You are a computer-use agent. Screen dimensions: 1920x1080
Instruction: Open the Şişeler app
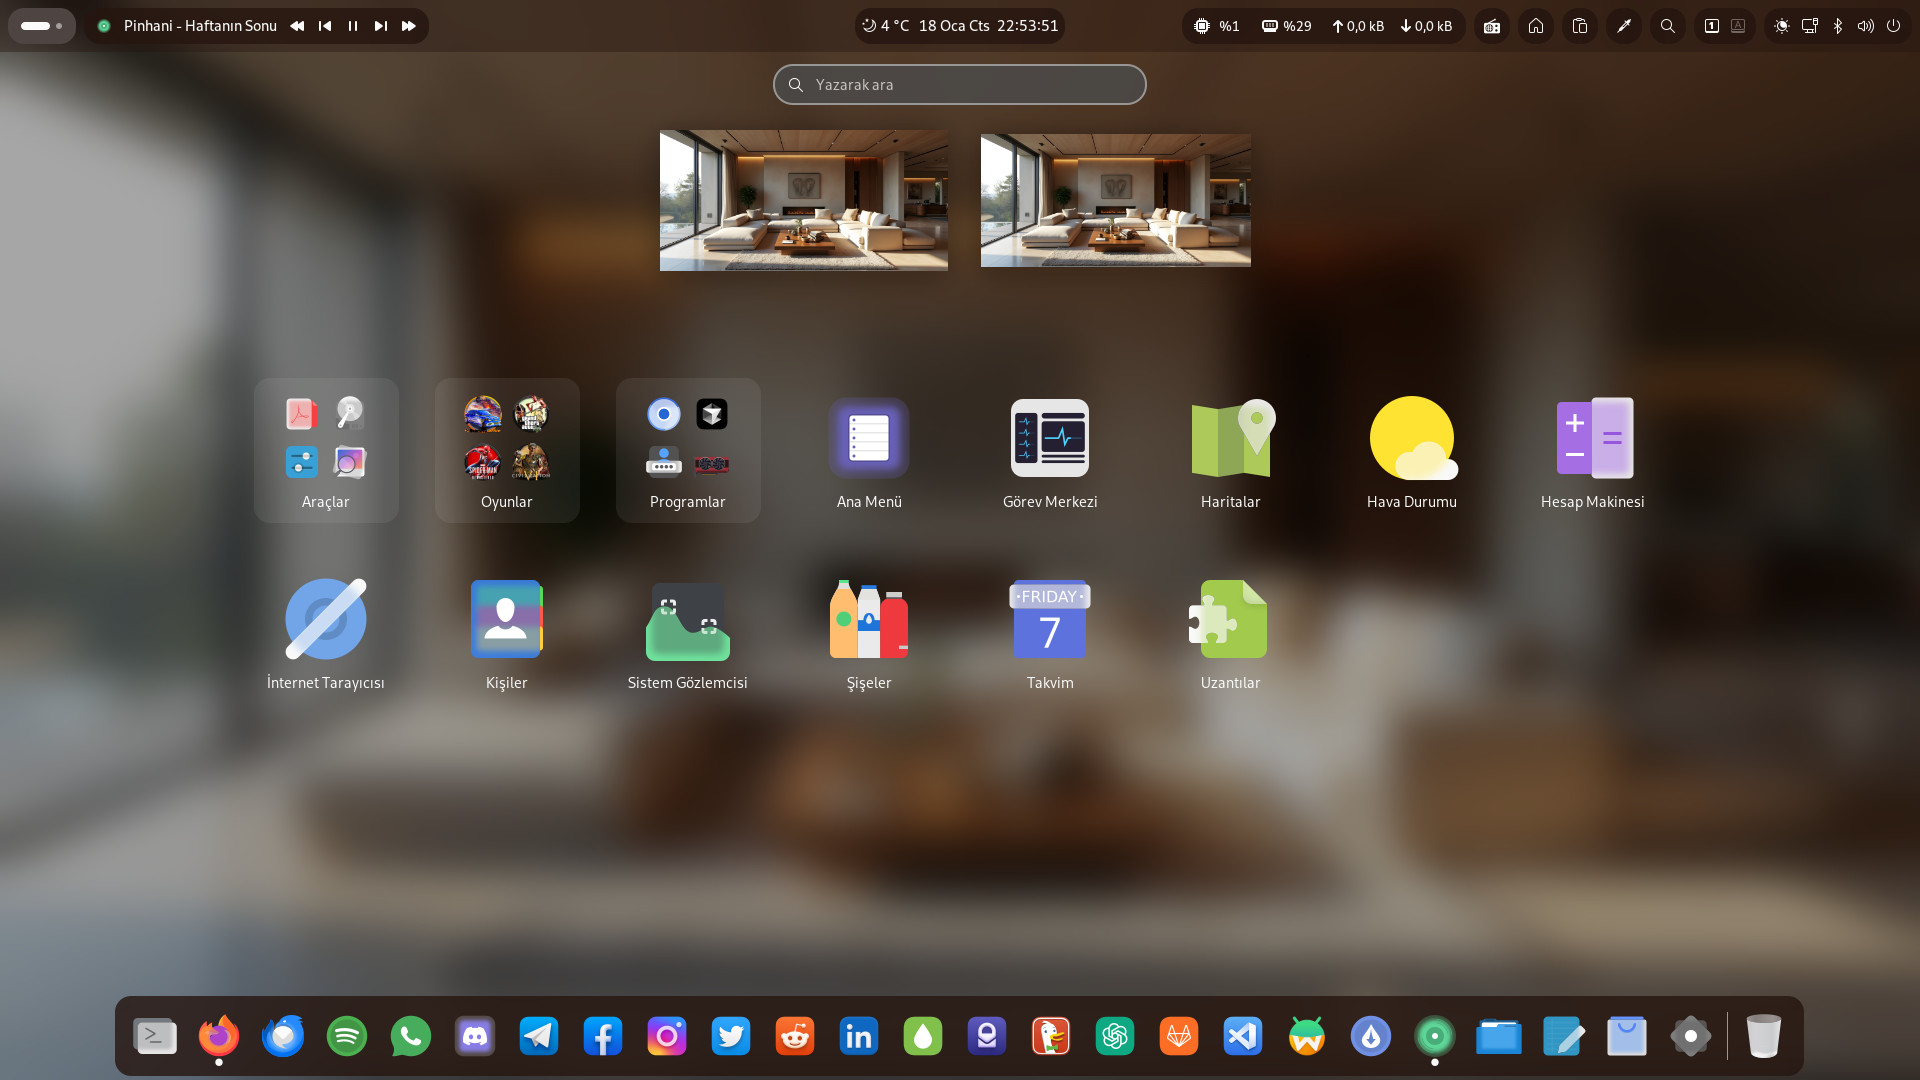click(x=869, y=633)
